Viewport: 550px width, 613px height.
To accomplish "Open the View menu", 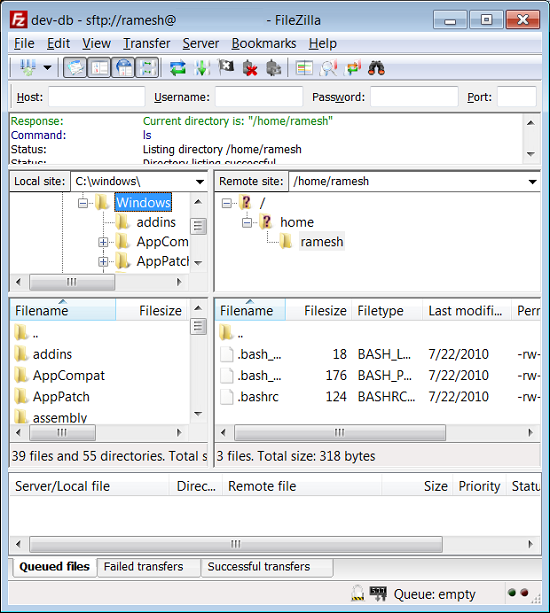I will tap(96, 43).
